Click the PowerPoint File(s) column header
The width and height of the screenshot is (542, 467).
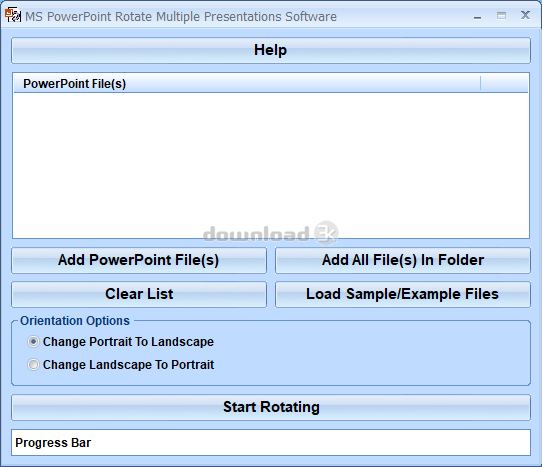point(247,84)
